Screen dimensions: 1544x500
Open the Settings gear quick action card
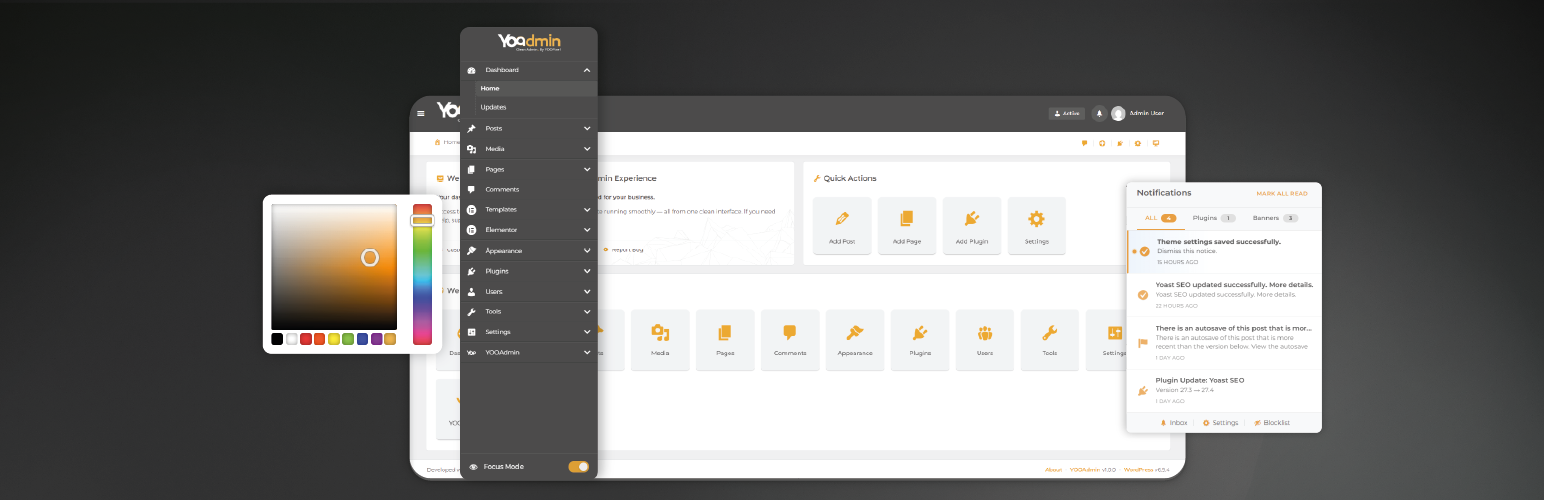tap(1037, 226)
